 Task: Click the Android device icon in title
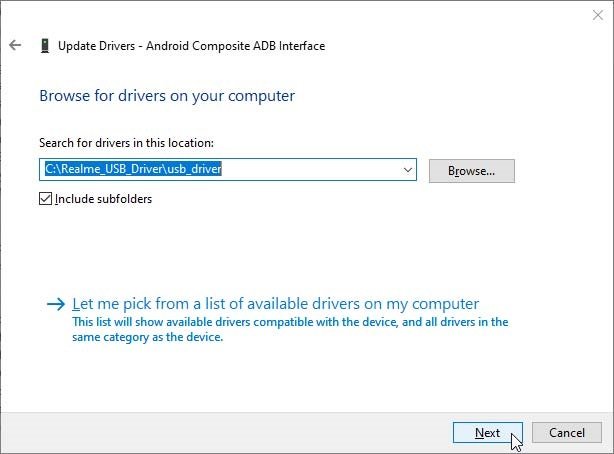45,45
